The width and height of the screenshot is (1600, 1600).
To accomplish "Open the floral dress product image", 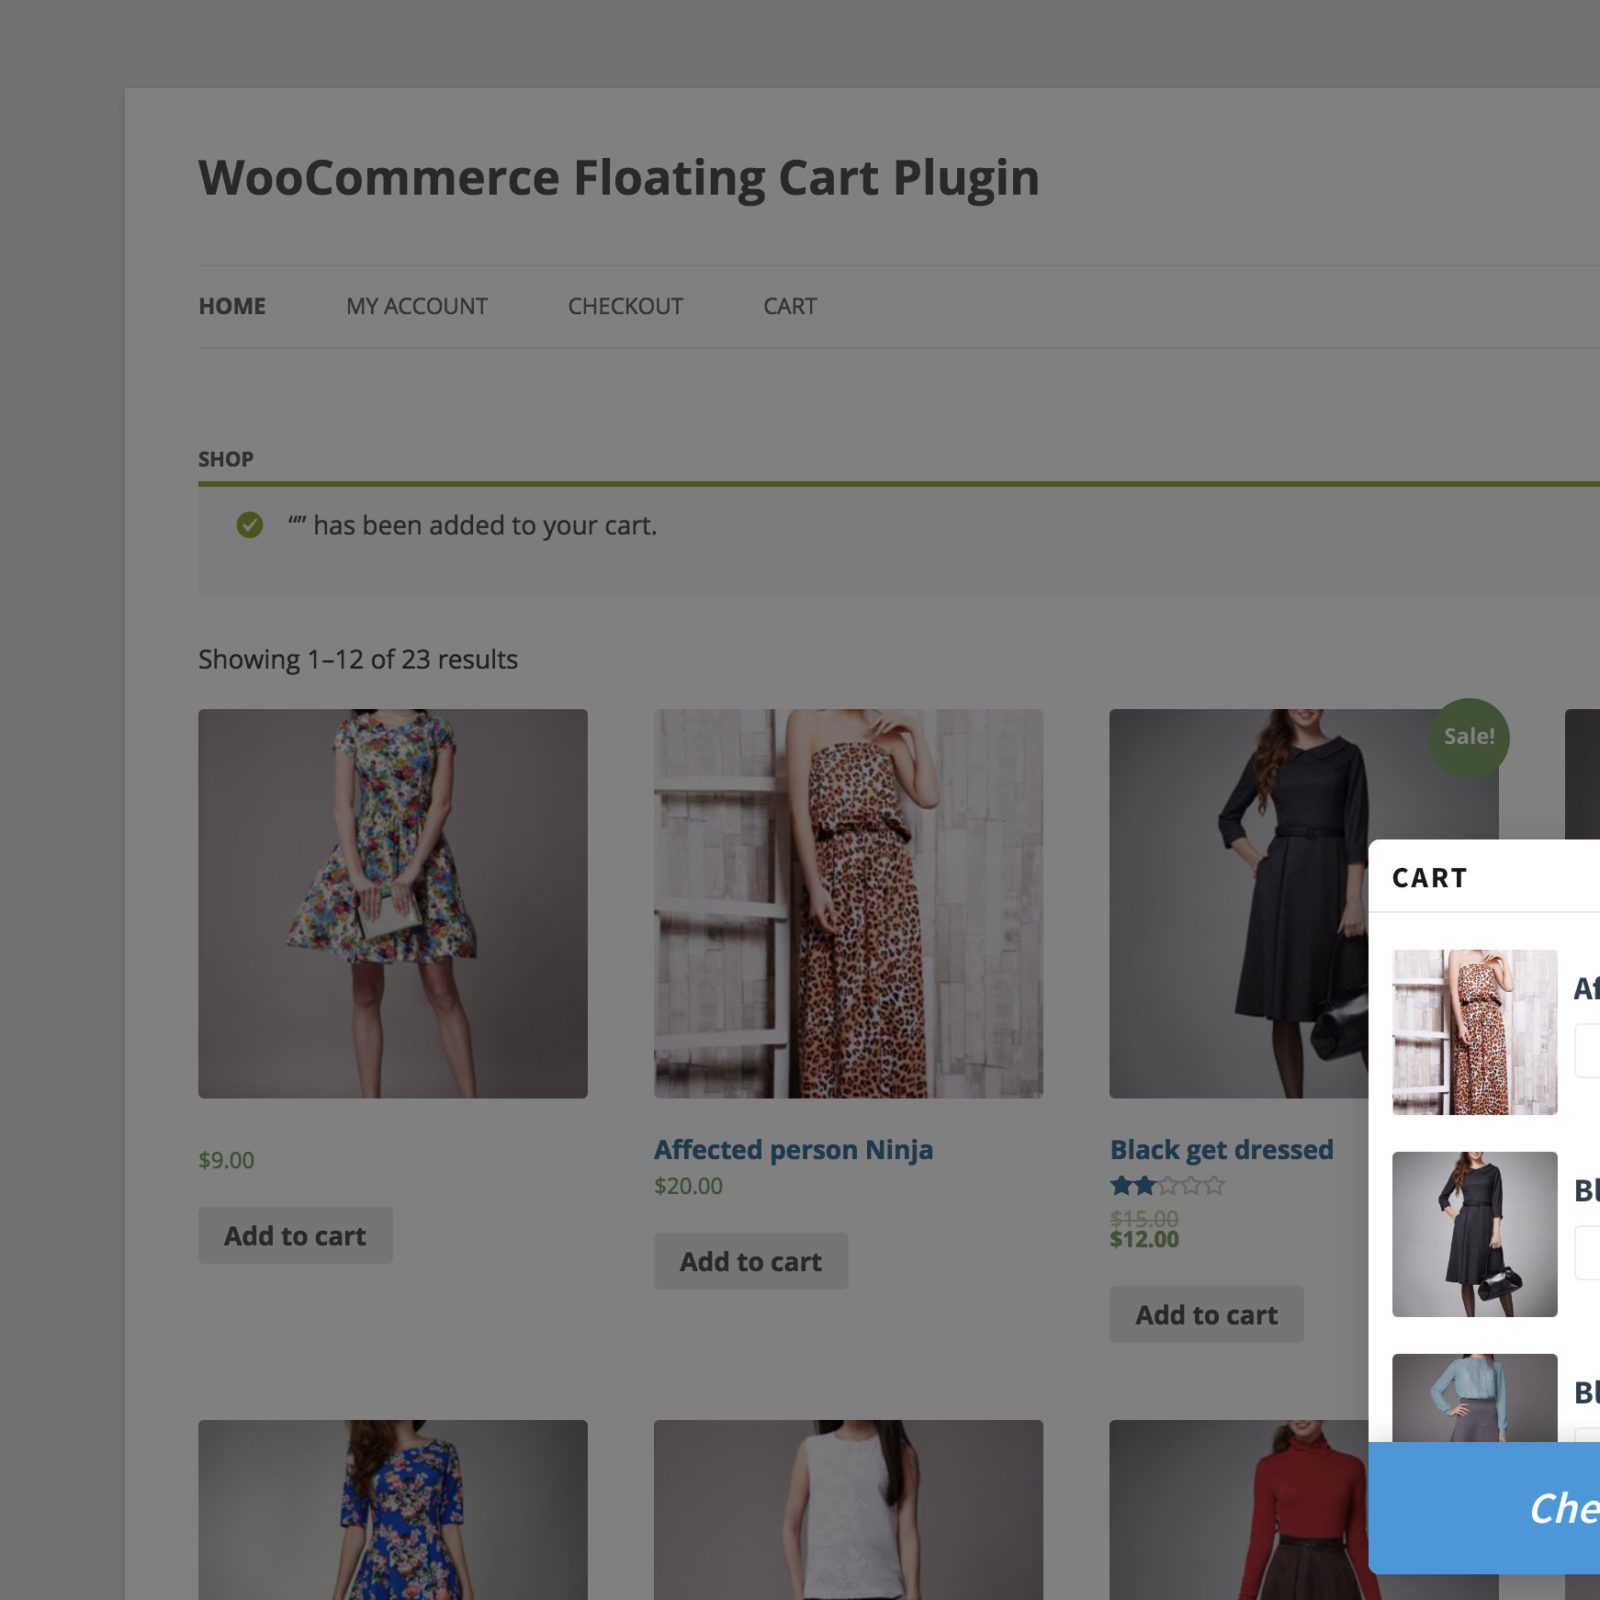I will tap(392, 905).
